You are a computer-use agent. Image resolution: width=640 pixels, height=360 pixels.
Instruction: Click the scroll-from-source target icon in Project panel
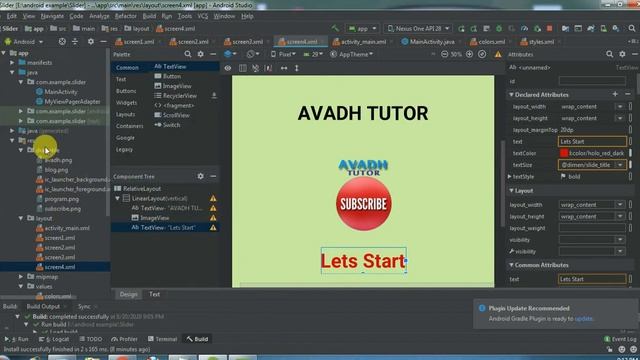pos(62,42)
